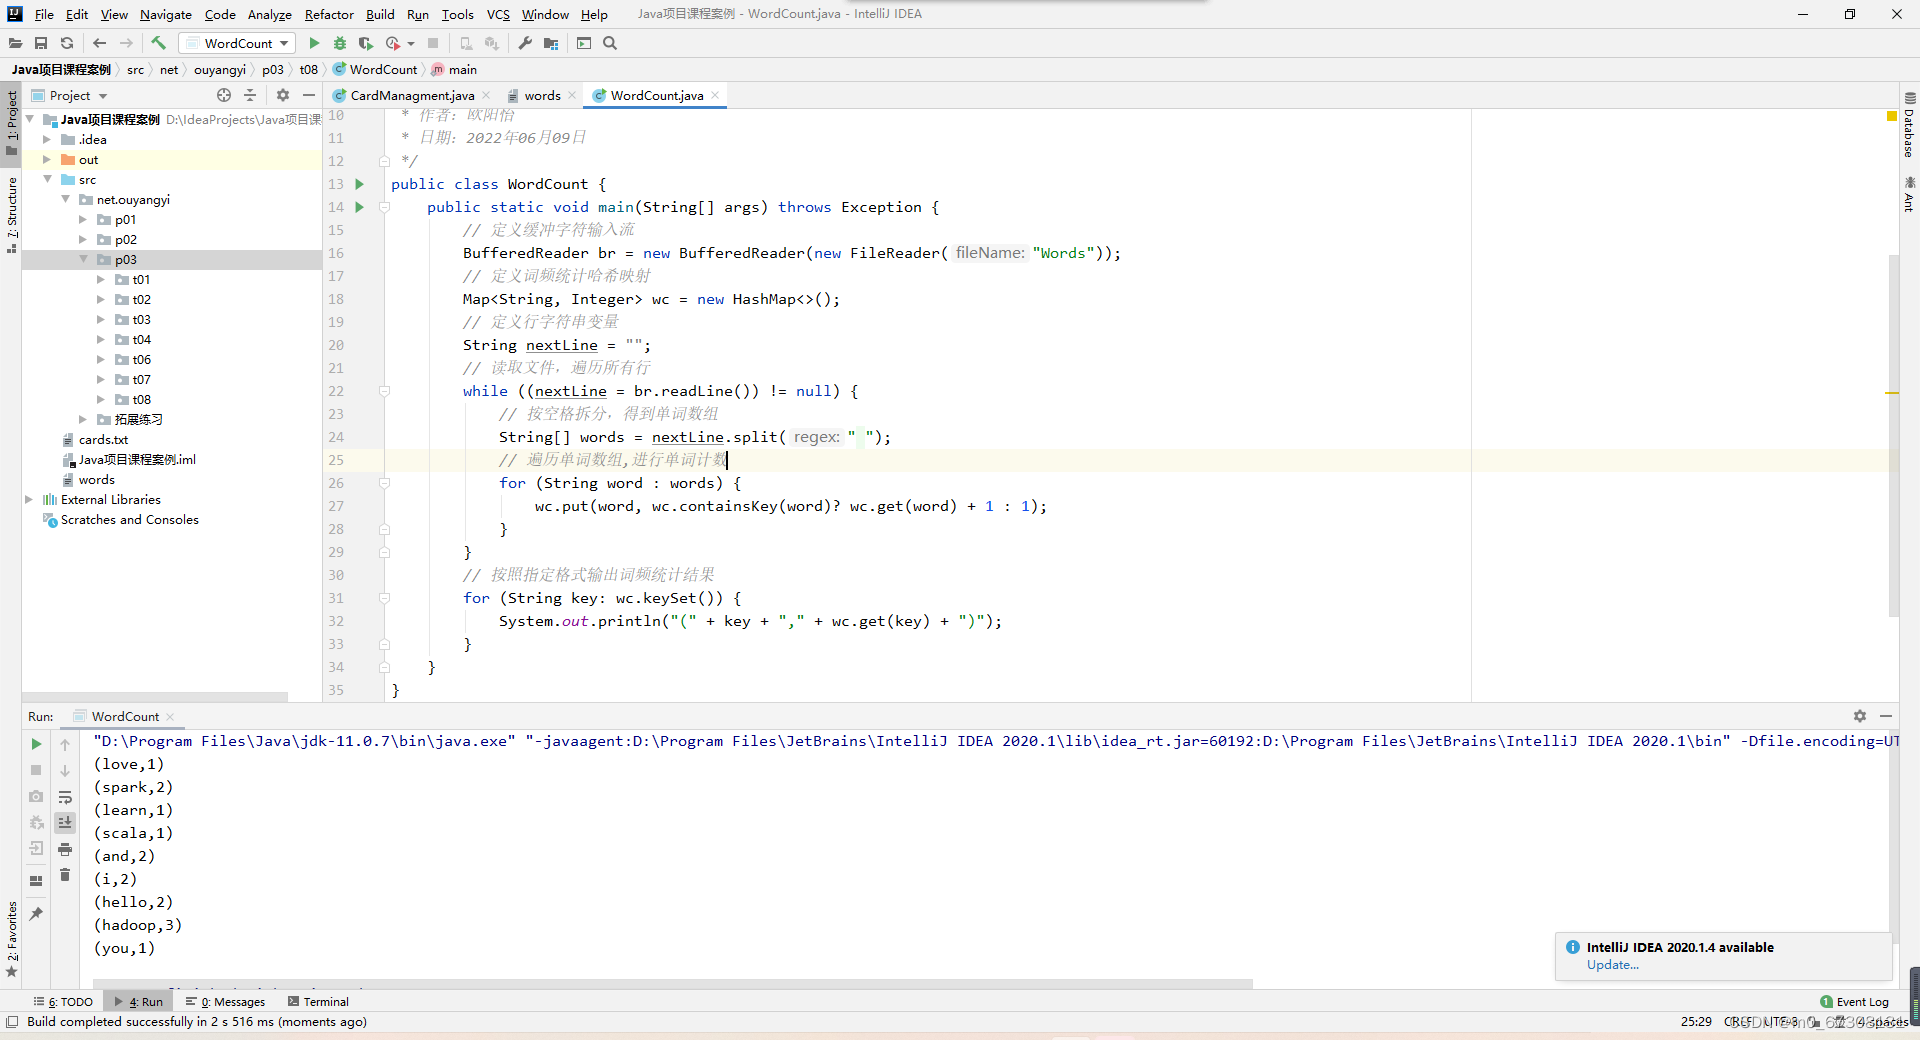Image resolution: width=1920 pixels, height=1040 pixels.
Task: Close the WordCount.java editor tab
Action: [x=716, y=95]
